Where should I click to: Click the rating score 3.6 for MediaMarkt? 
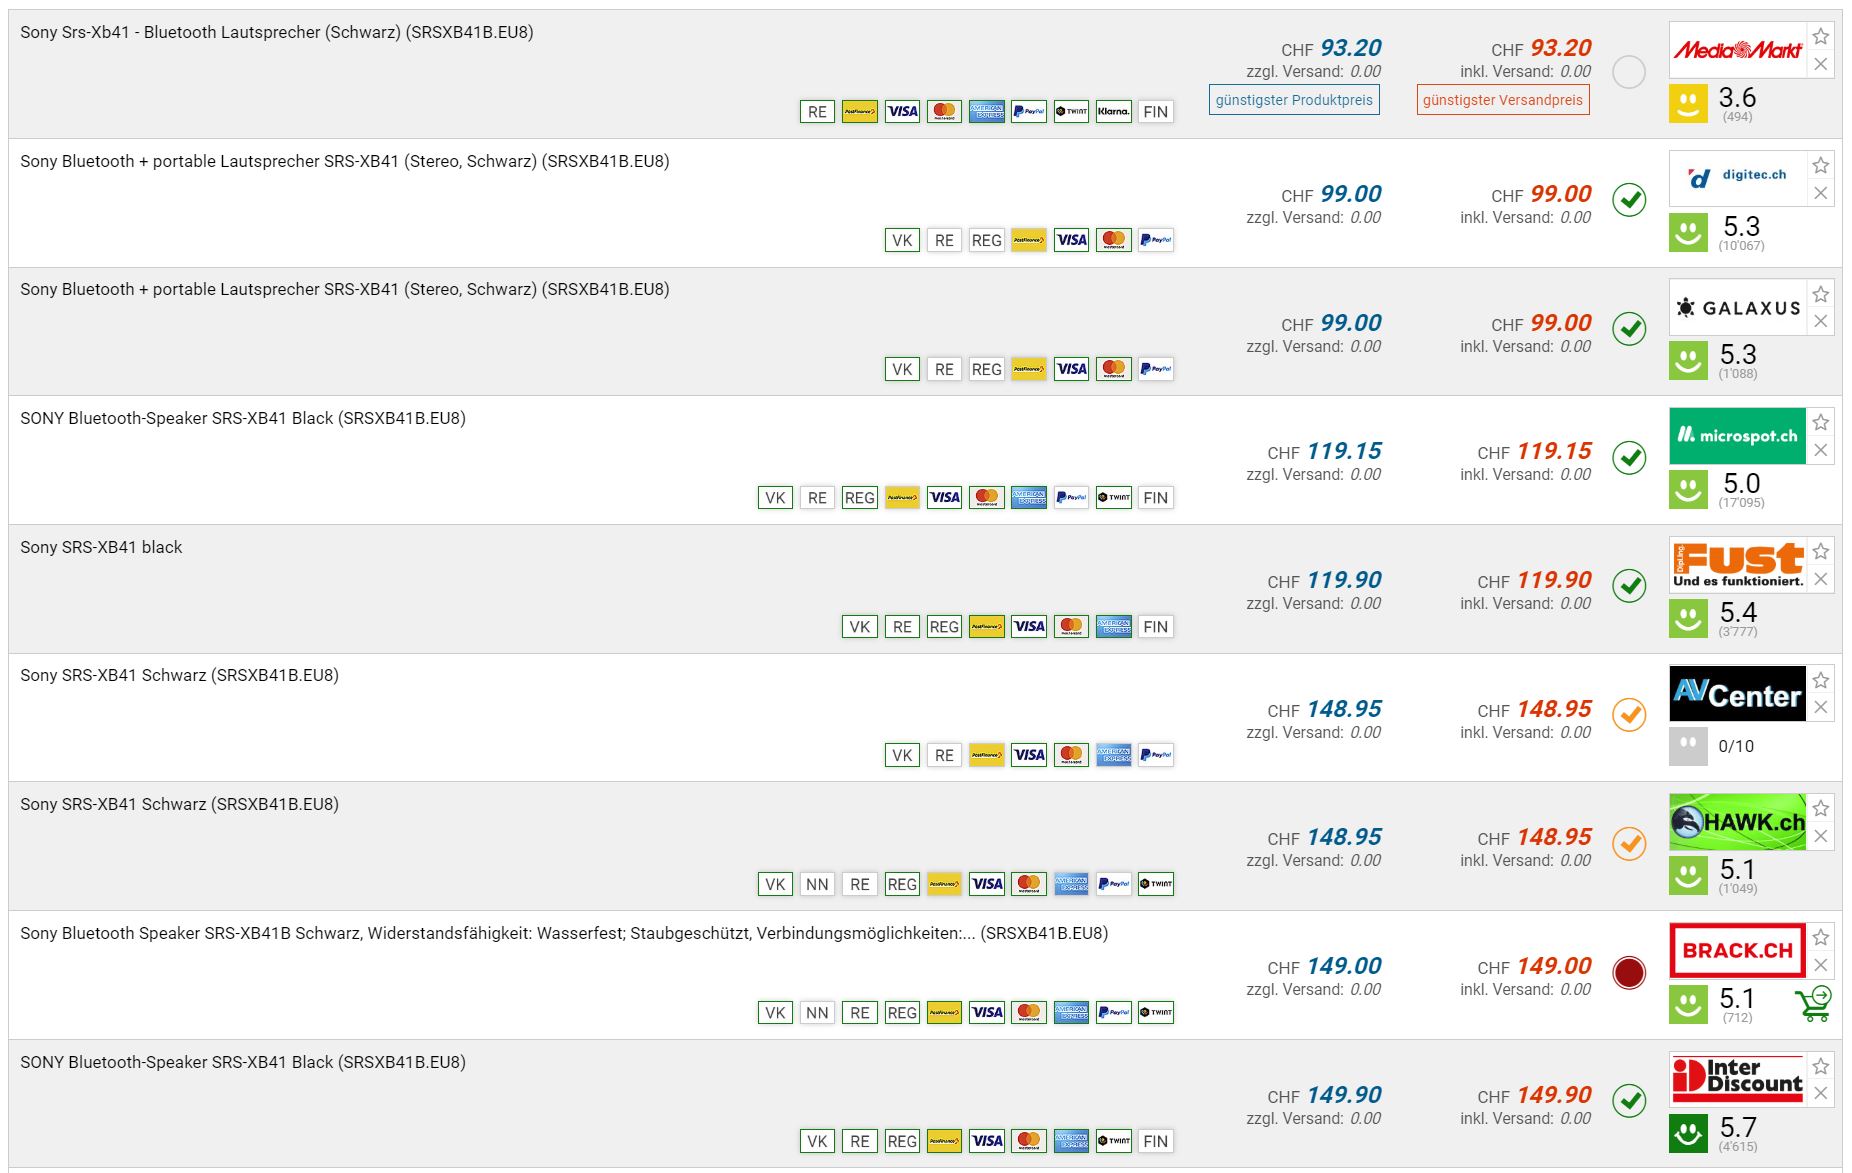(1737, 98)
